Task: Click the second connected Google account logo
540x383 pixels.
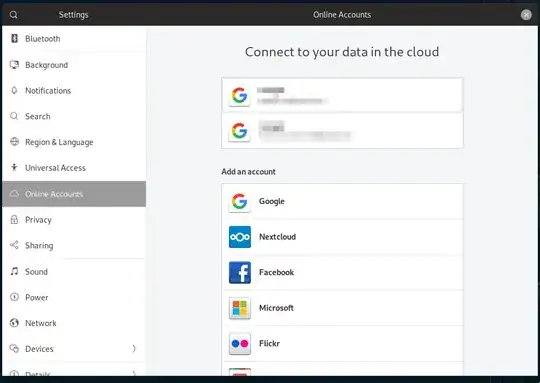Action: pyautogui.click(x=240, y=131)
